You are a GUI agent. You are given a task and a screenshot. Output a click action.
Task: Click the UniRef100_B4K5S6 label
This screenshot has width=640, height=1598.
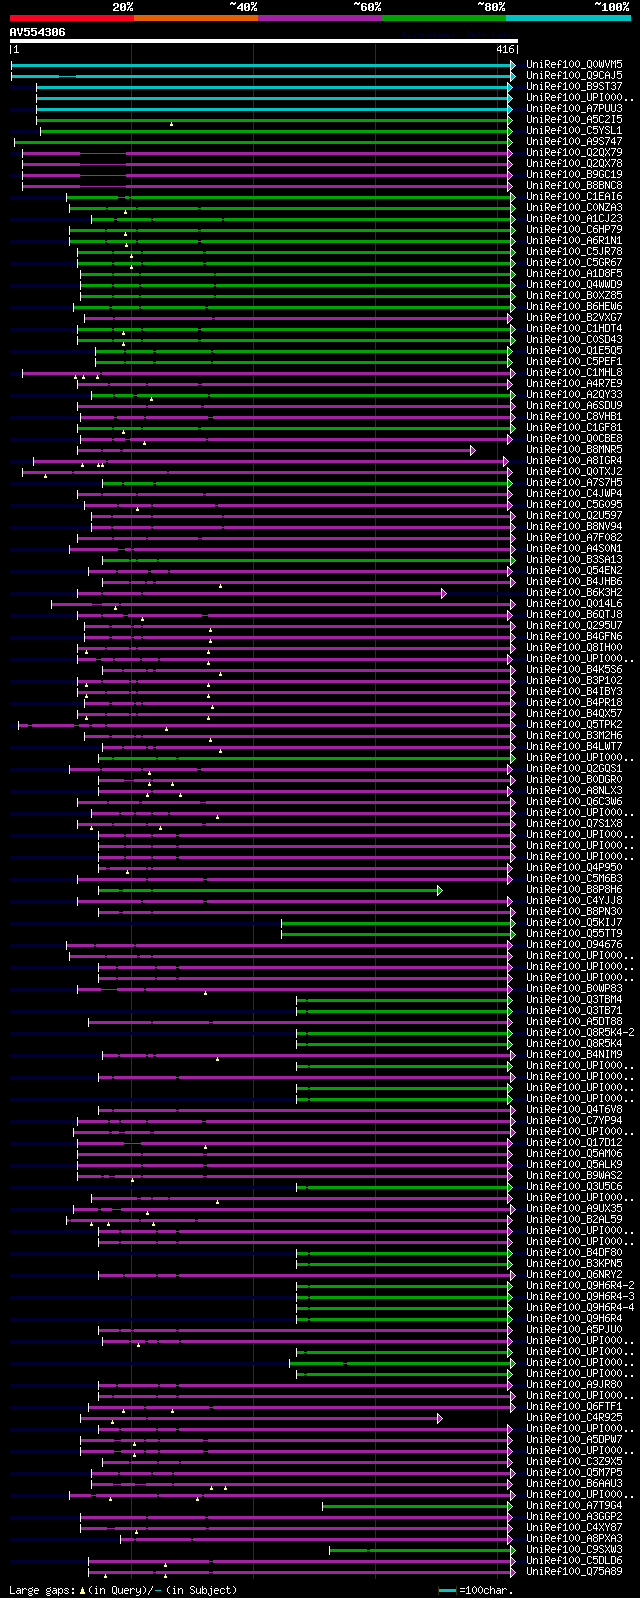point(574,669)
